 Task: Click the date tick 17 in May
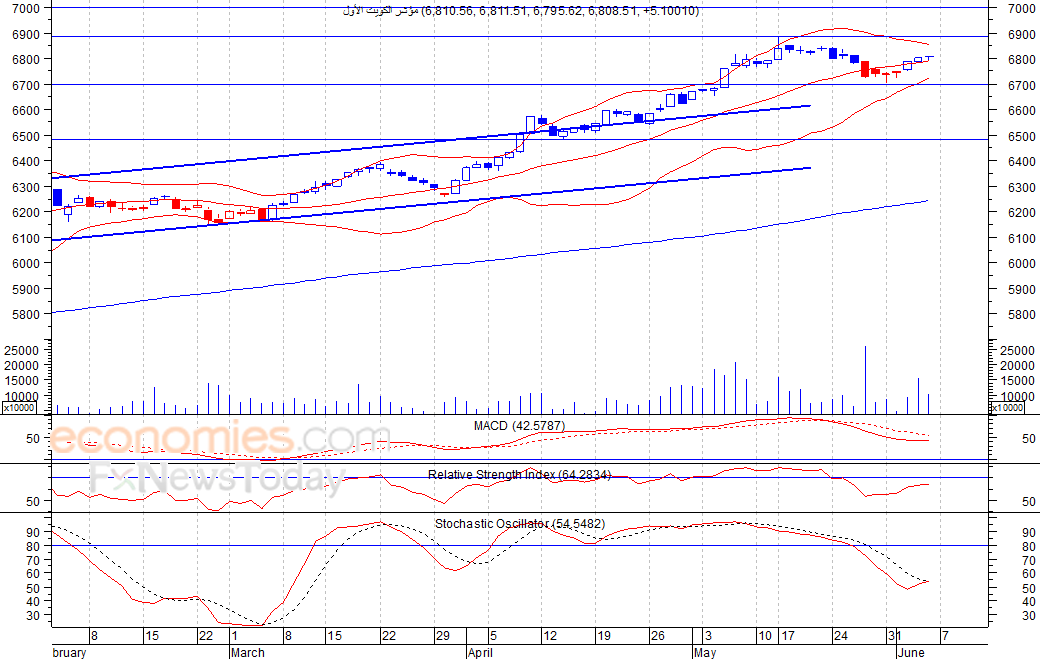(x=787, y=636)
